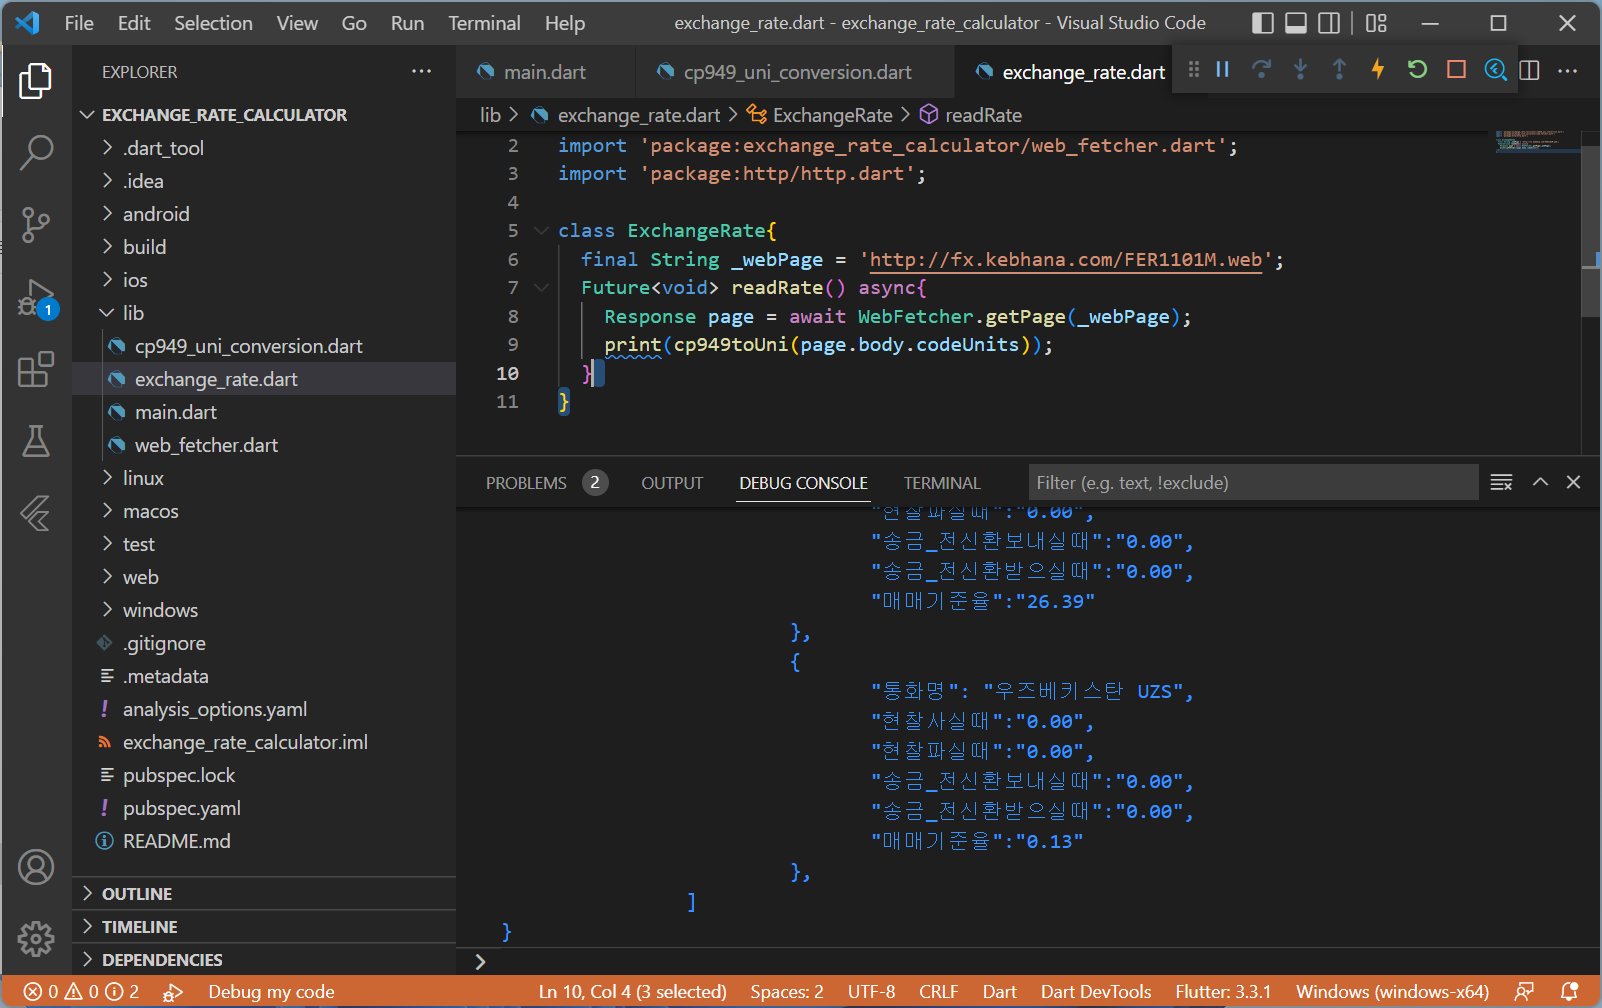
Task: Click the Step Over debug button
Action: pos(1261,69)
